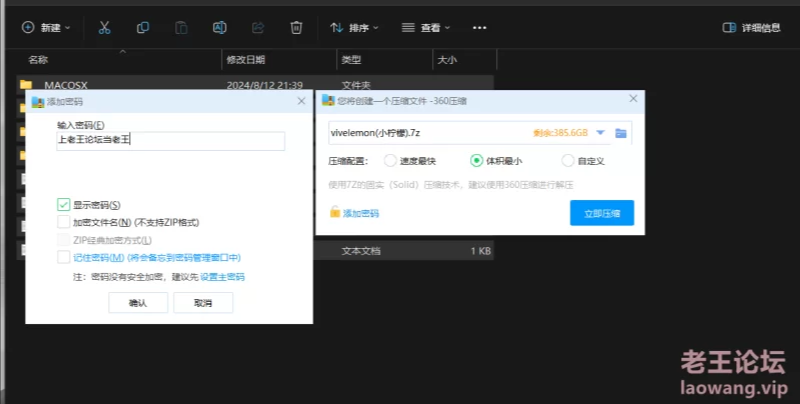Click the 剩余:385.6GB free space label
The height and width of the screenshot is (404, 800).
click(560, 133)
